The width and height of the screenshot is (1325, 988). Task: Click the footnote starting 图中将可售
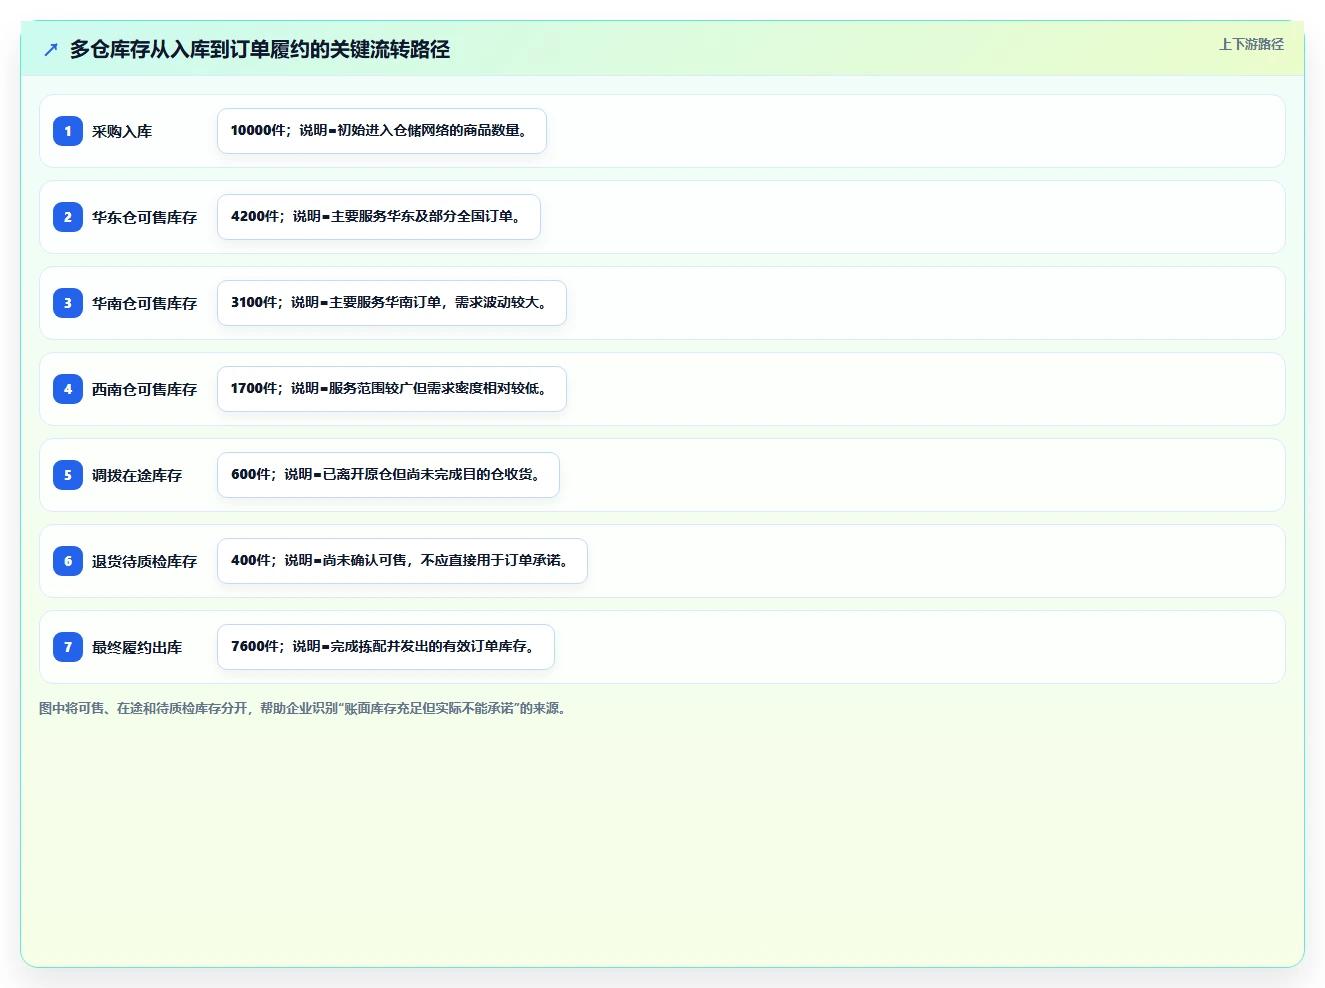[304, 708]
